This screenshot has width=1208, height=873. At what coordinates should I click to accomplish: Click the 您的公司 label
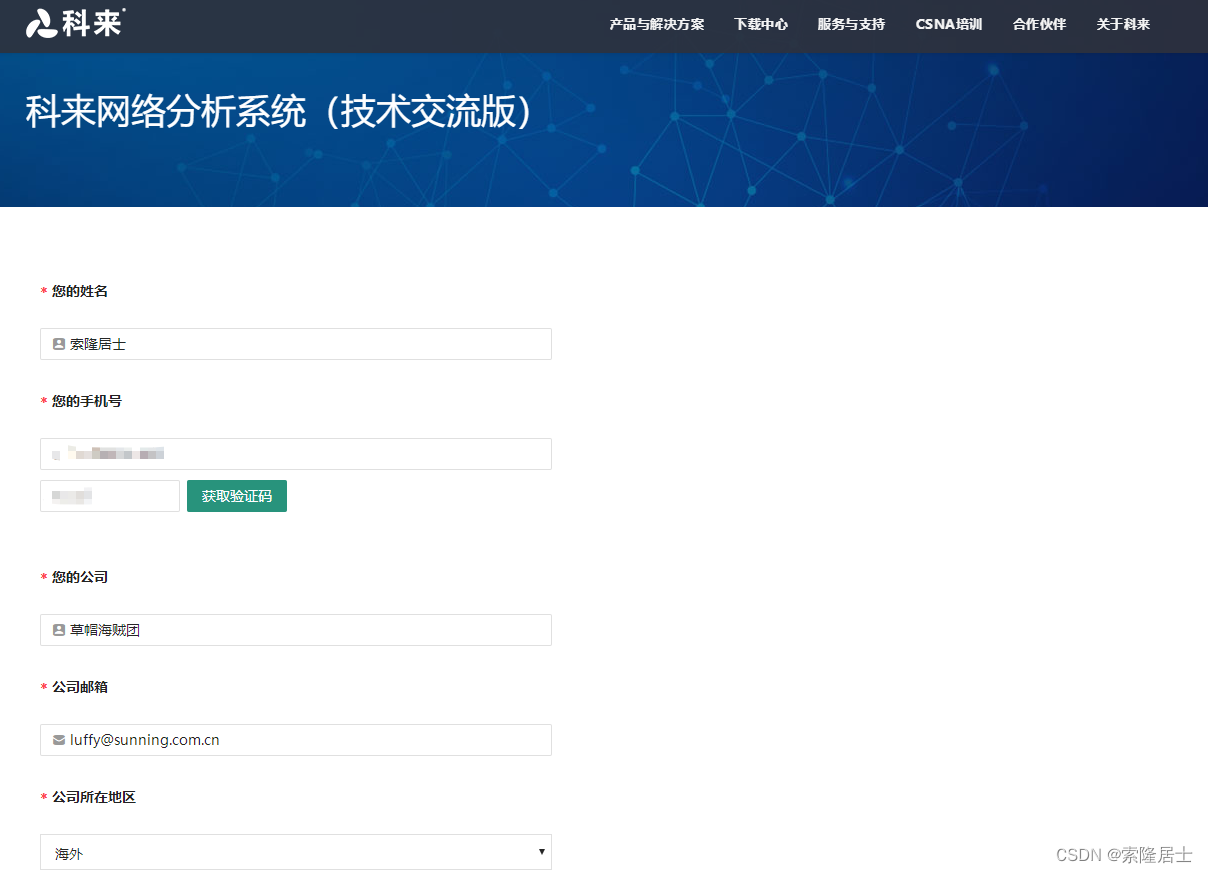click(80, 577)
